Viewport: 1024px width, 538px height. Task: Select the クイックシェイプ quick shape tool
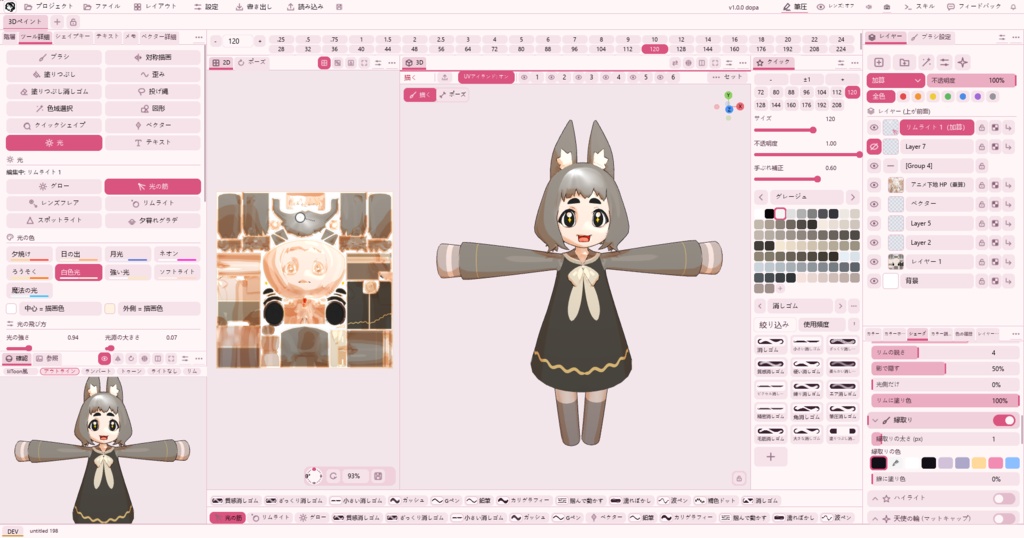click(x=54, y=125)
